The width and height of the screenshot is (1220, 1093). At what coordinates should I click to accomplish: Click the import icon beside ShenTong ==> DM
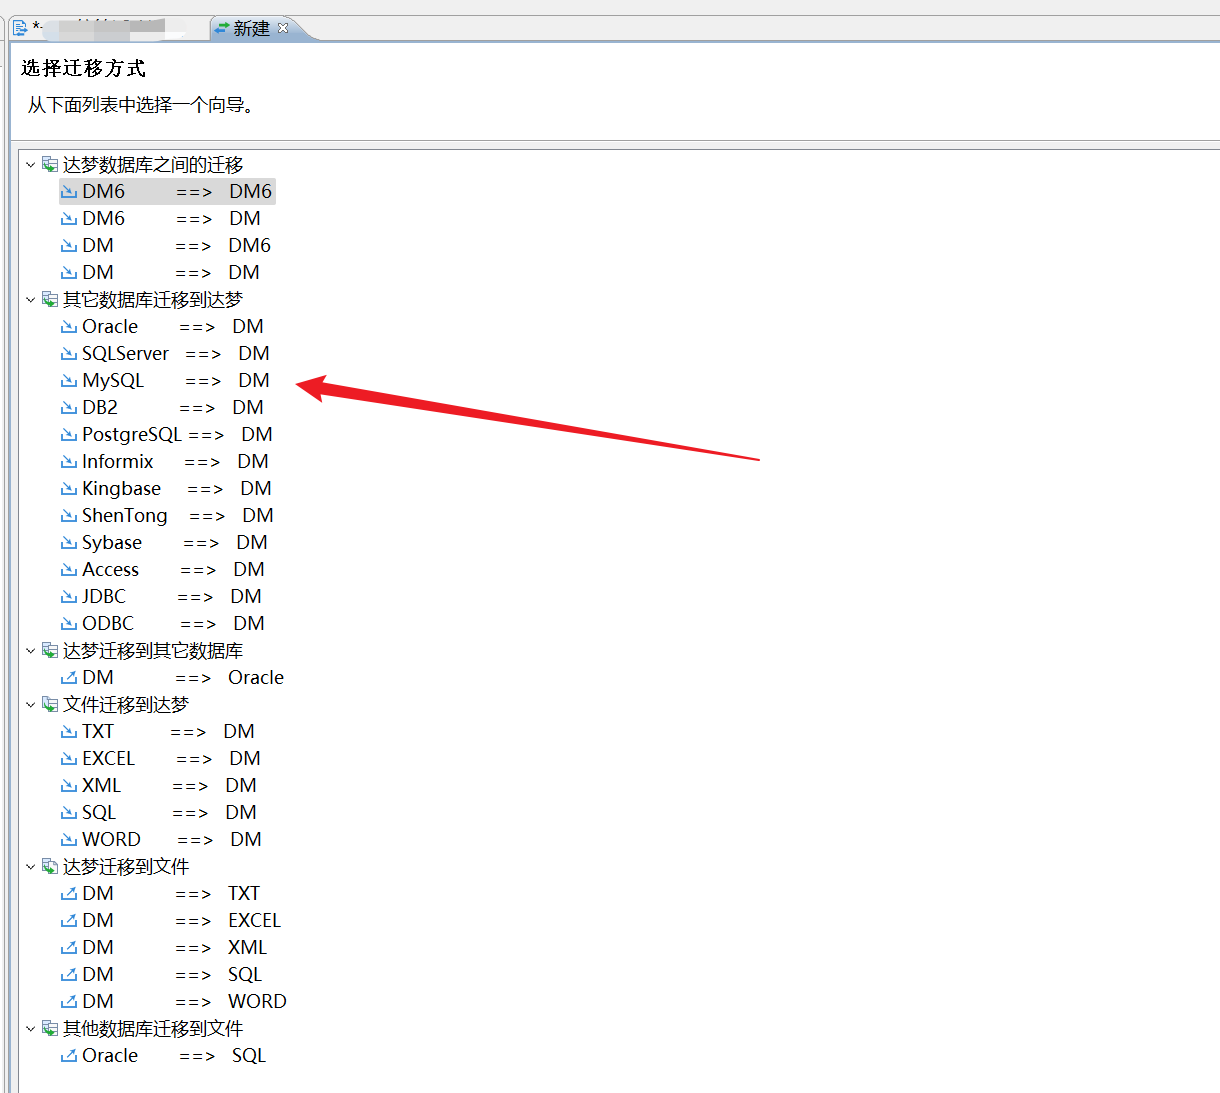coord(69,515)
